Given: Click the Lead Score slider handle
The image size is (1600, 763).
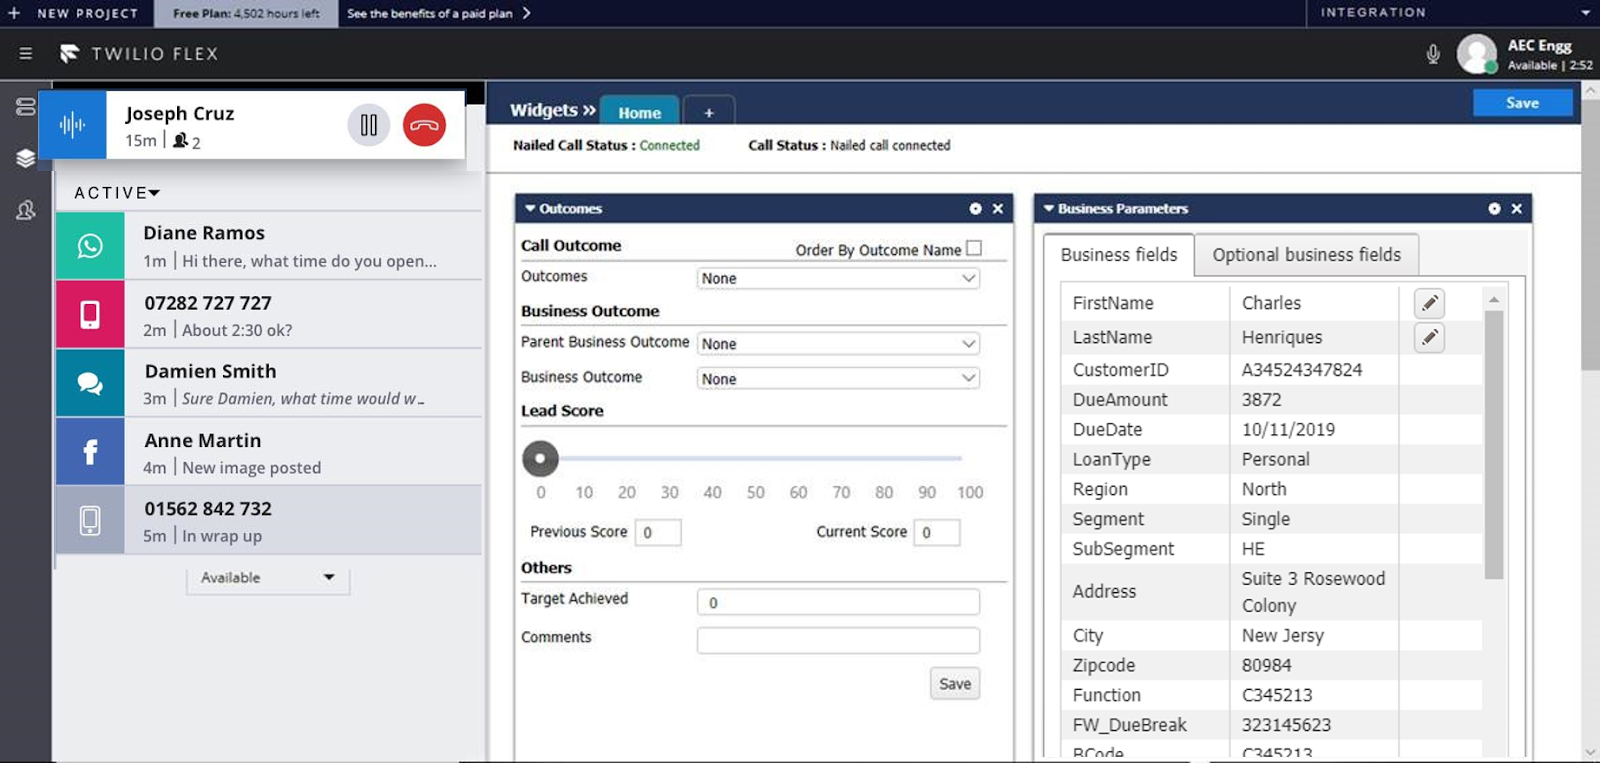Looking at the screenshot, I should 540,458.
